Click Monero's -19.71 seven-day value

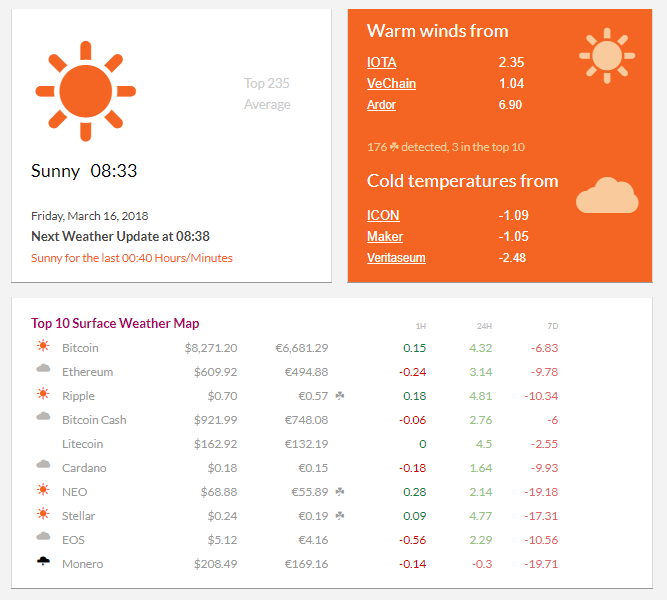point(541,564)
